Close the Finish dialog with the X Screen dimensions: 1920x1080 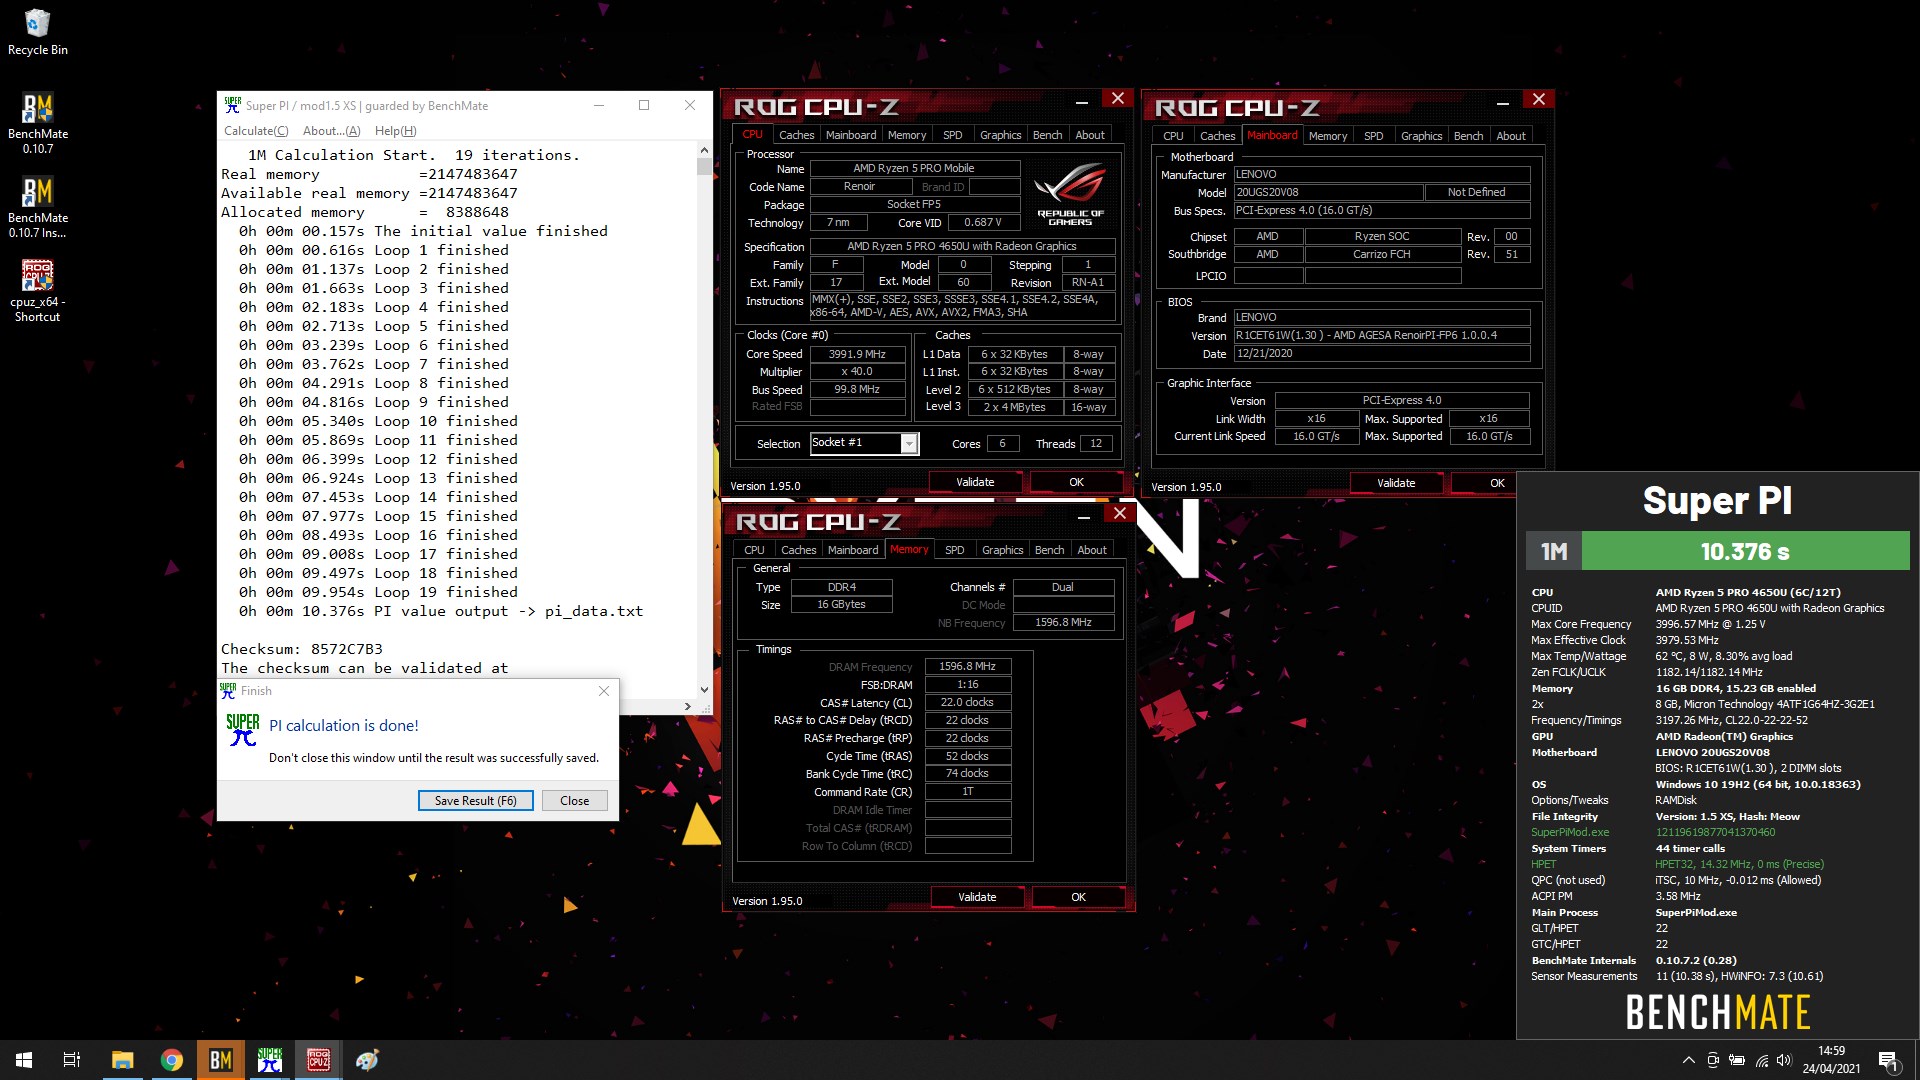(604, 691)
